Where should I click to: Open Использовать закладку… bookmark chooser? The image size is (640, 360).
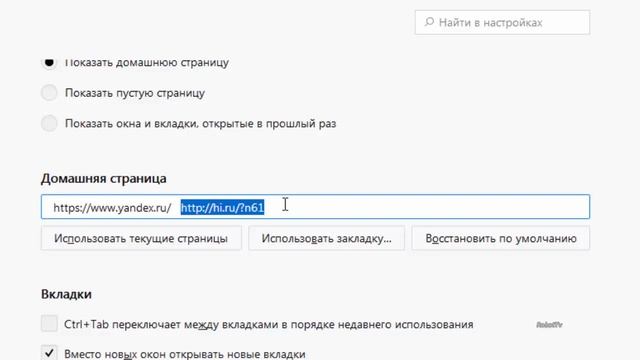pyautogui.click(x=327, y=238)
